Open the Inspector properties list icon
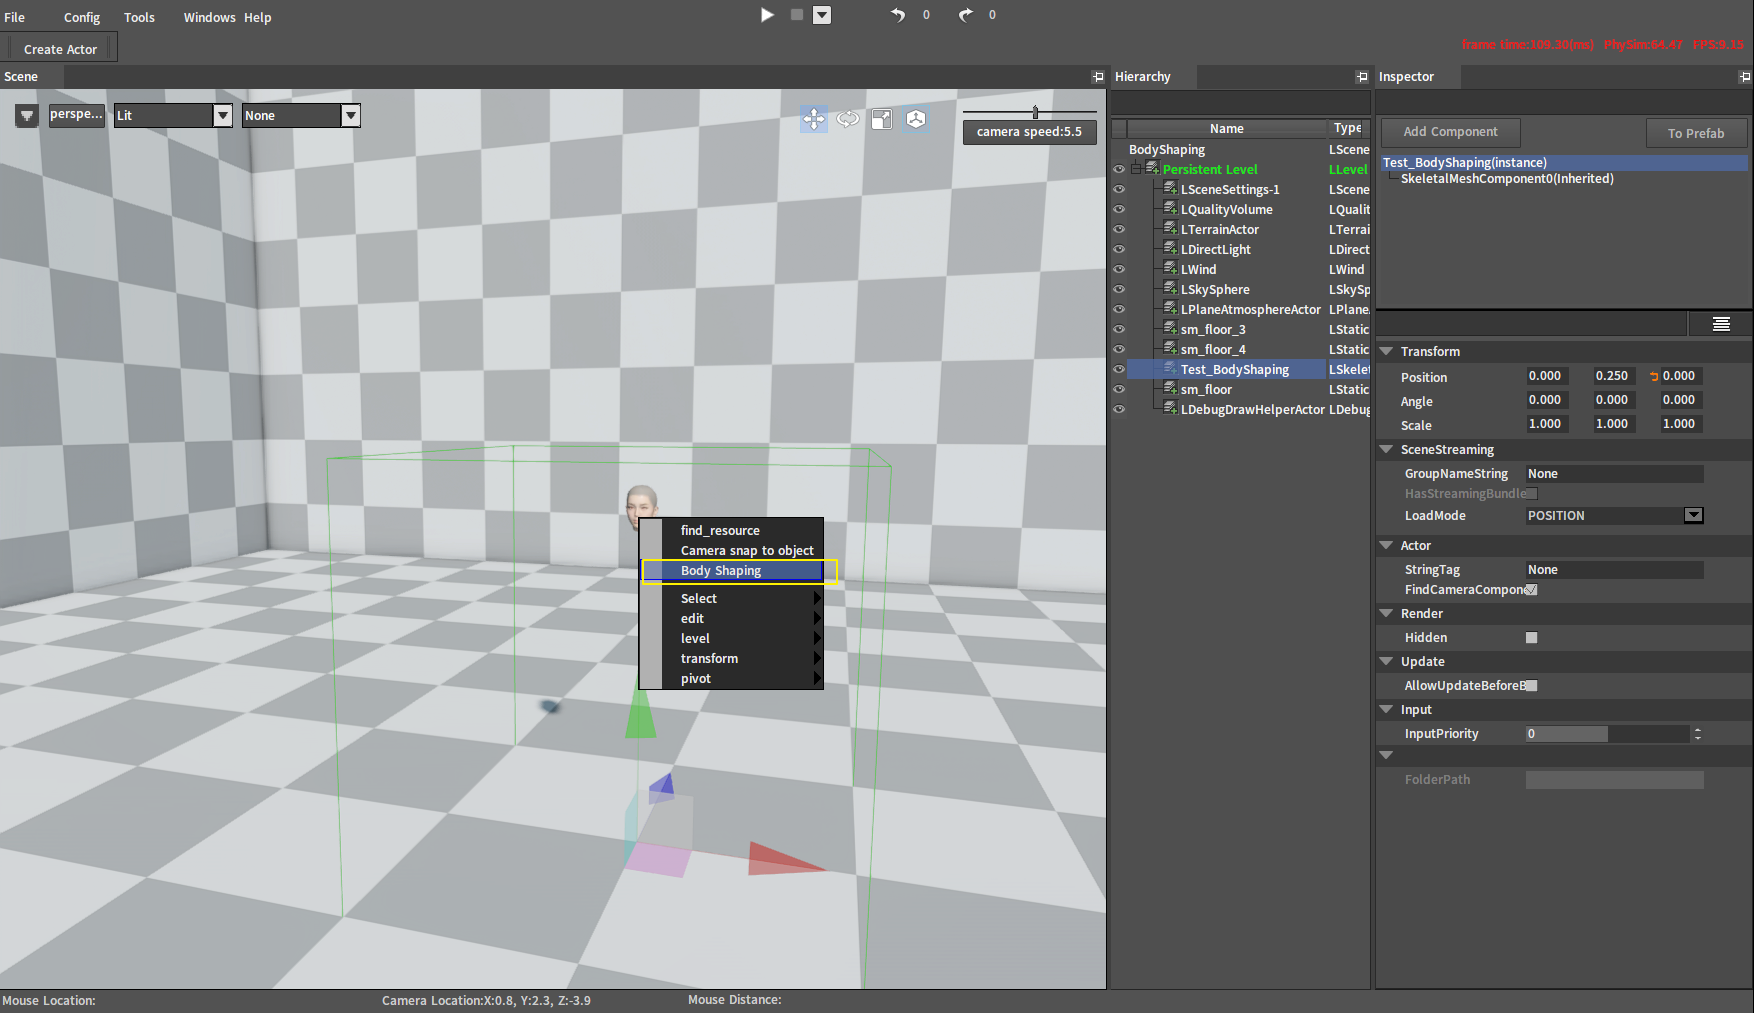Screen dimensions: 1754x1013 1720,323
